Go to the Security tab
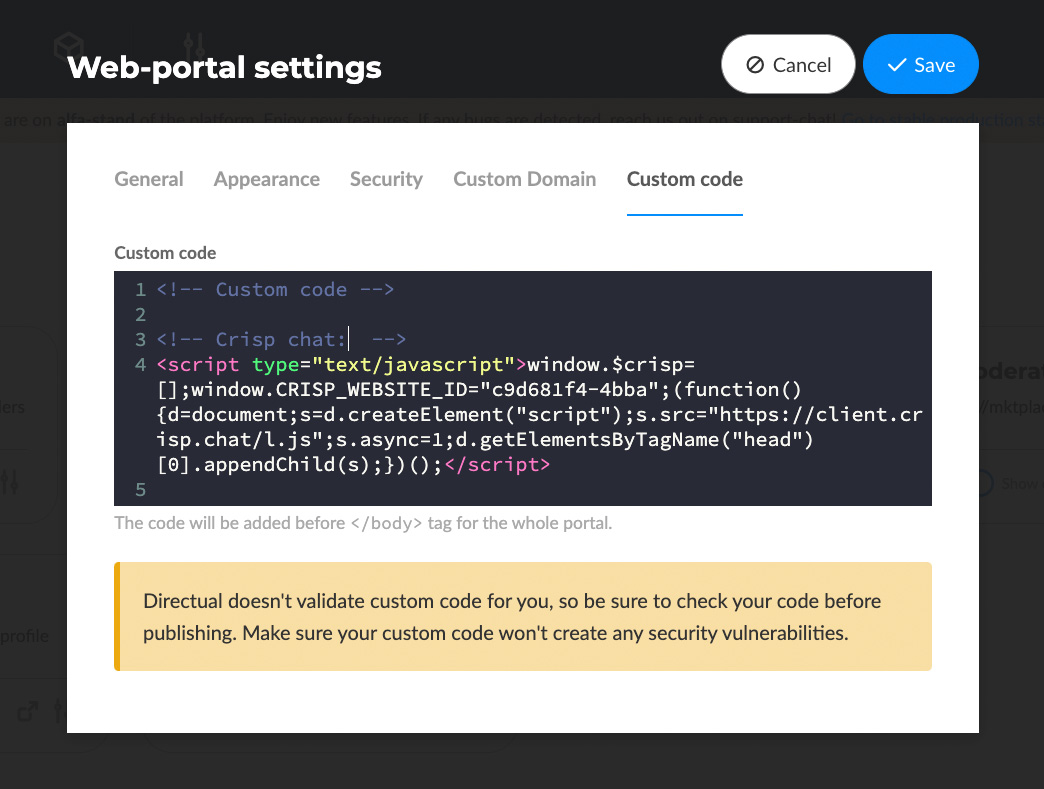 386,180
